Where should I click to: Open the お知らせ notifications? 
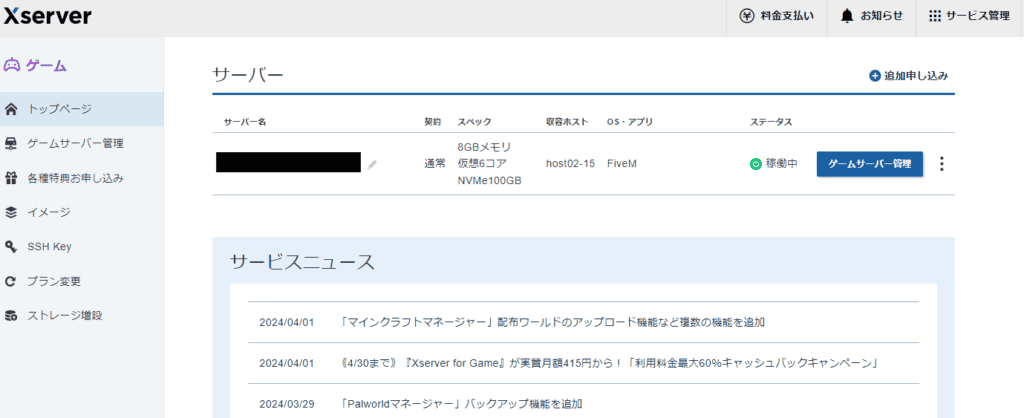coord(872,16)
